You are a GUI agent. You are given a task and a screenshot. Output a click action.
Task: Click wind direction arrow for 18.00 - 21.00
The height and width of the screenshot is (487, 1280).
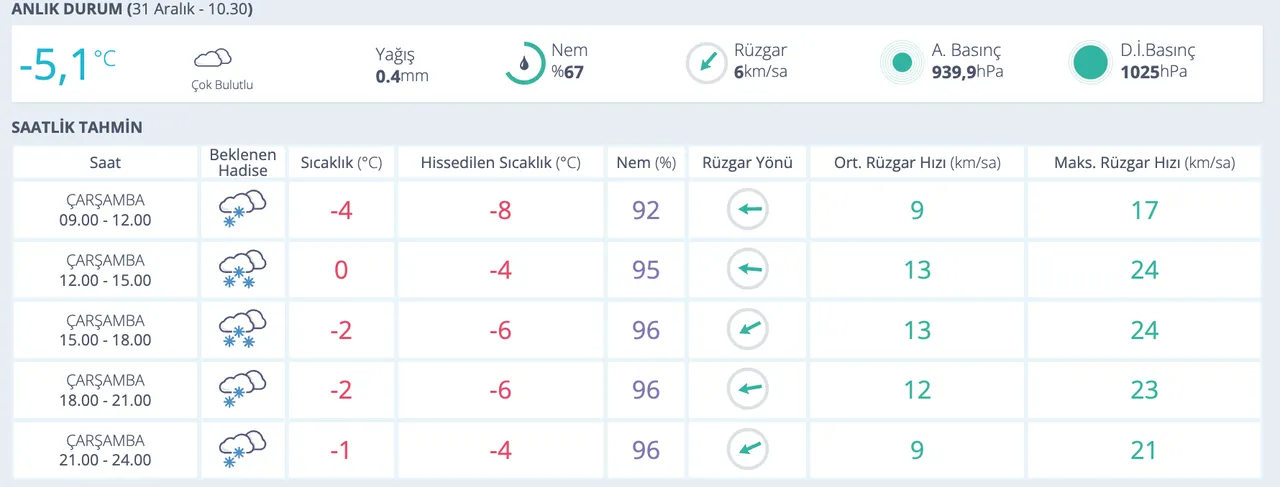pos(747,390)
